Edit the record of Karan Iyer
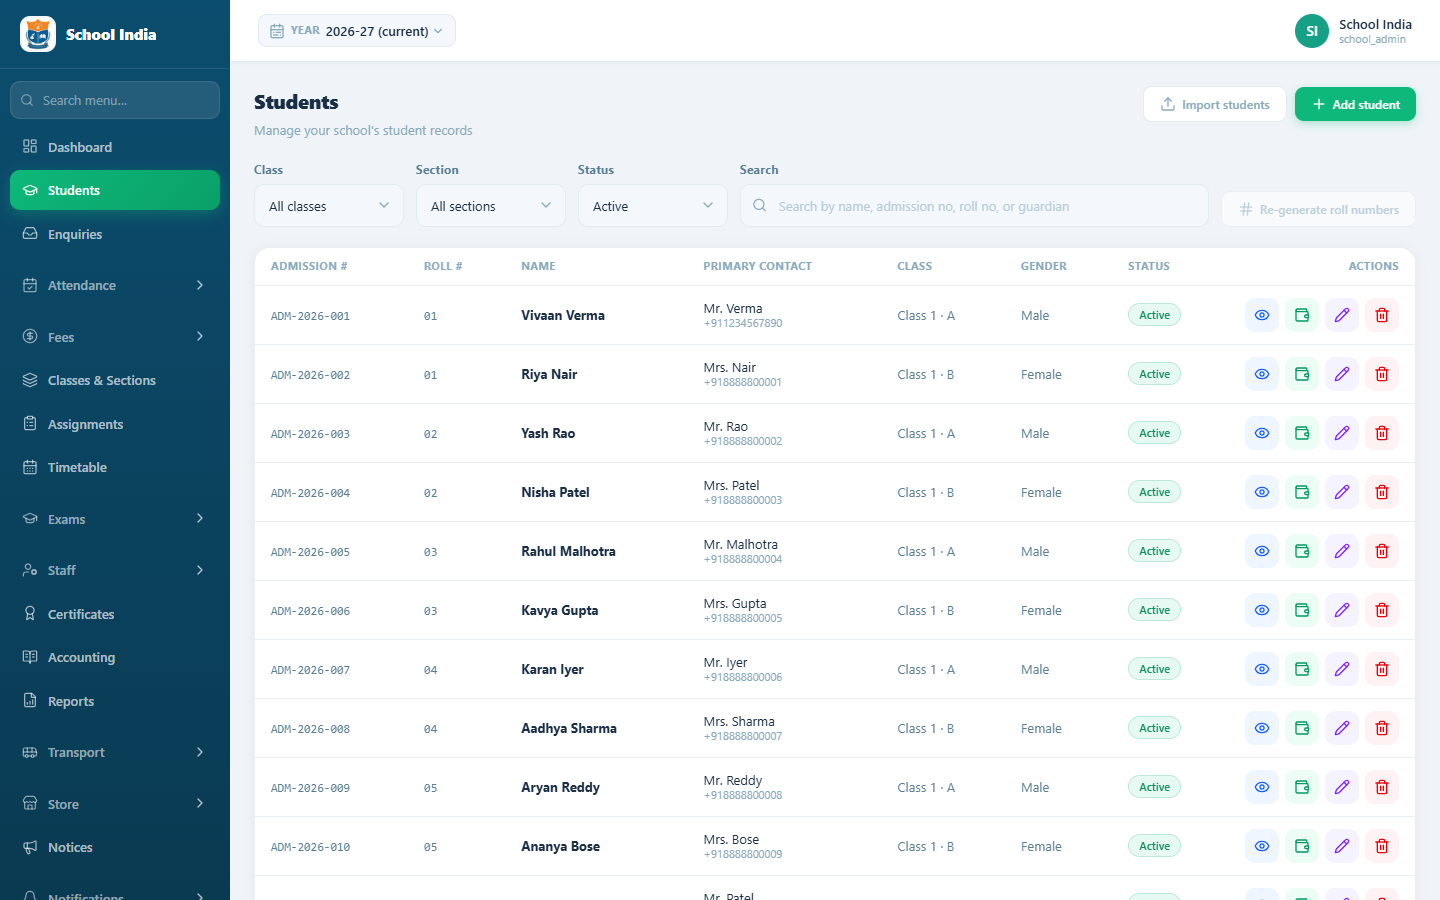The width and height of the screenshot is (1440, 900). click(1342, 669)
